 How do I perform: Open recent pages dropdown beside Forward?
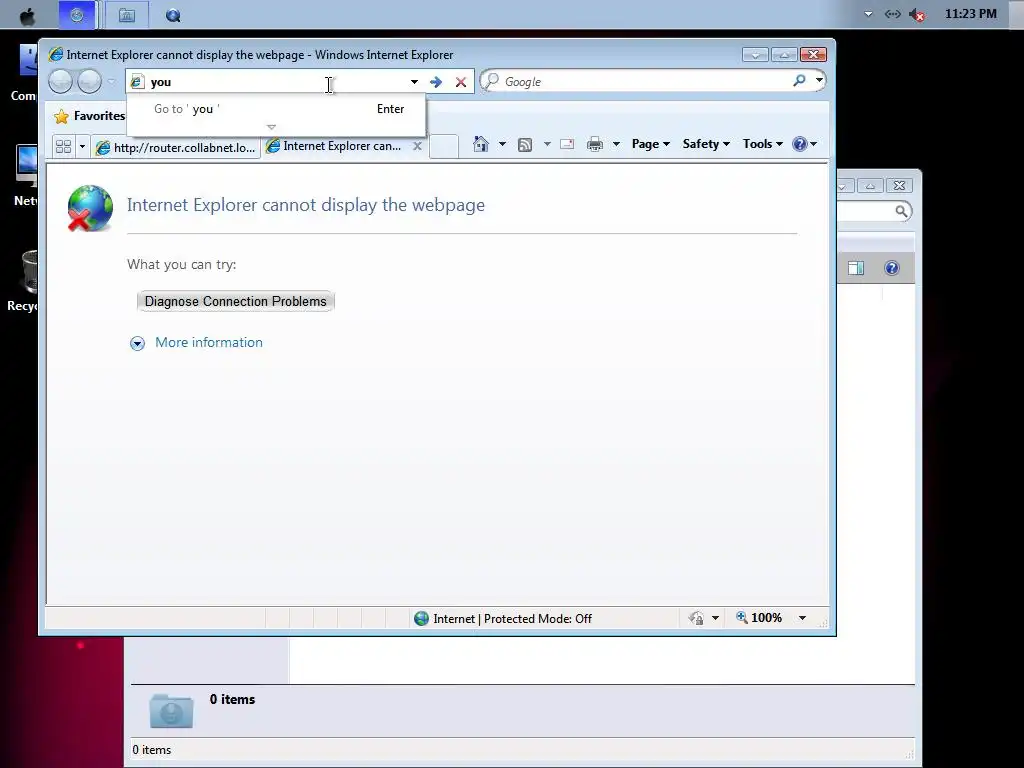[112, 82]
